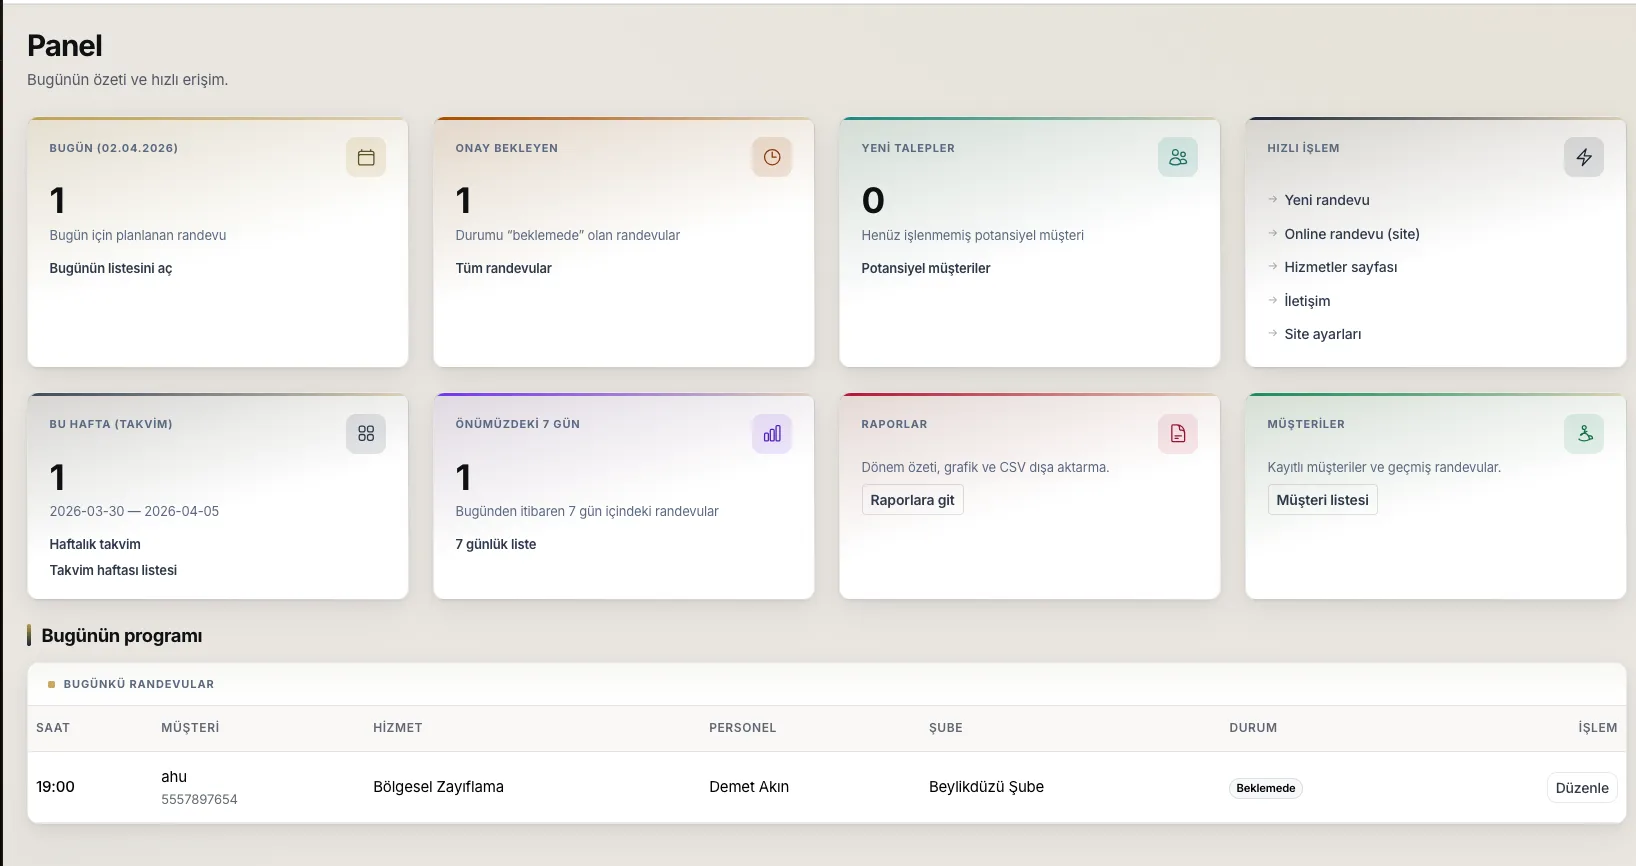Go to Potansiyel müşteriler
The height and width of the screenshot is (866, 1636).
tap(926, 268)
